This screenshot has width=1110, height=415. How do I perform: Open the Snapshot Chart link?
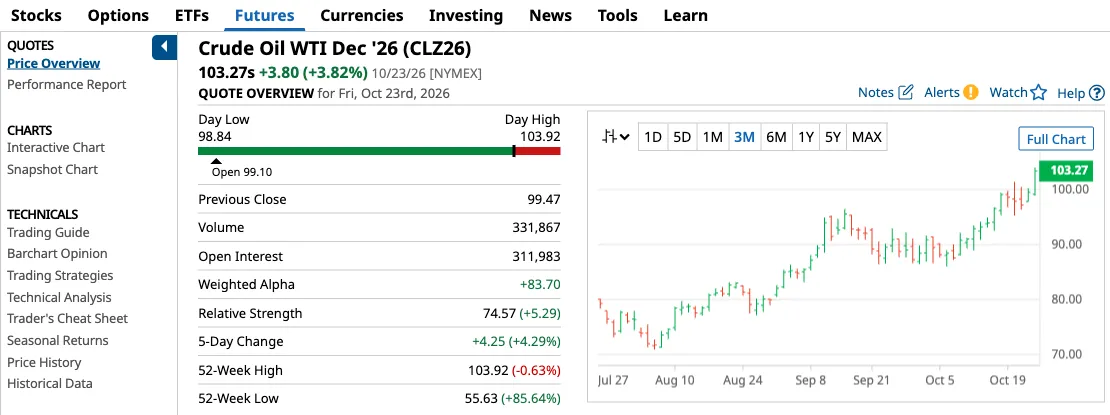click(52, 169)
